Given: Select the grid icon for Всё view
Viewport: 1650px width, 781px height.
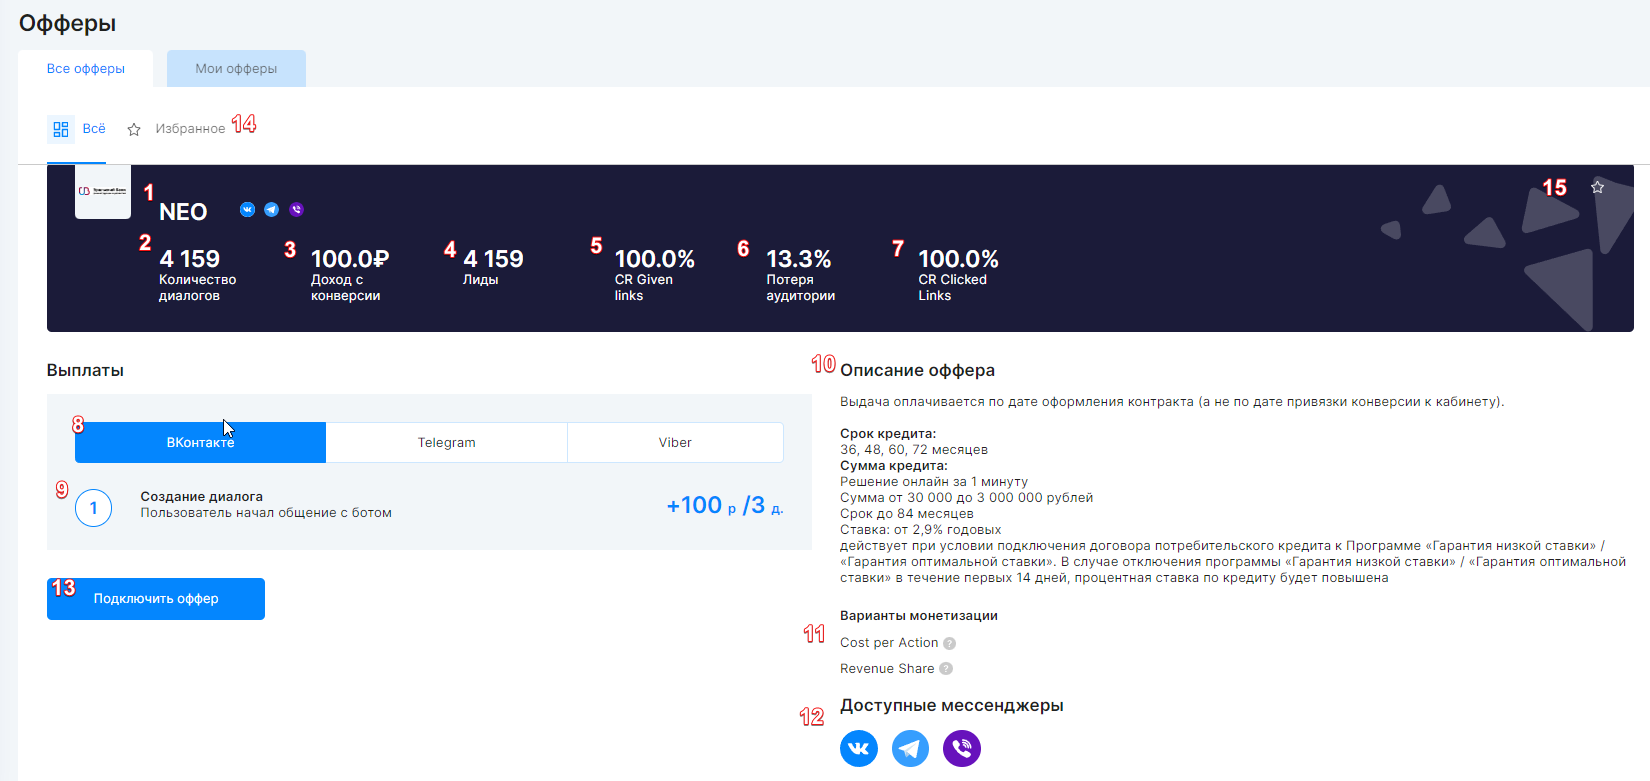Looking at the screenshot, I should point(61,129).
